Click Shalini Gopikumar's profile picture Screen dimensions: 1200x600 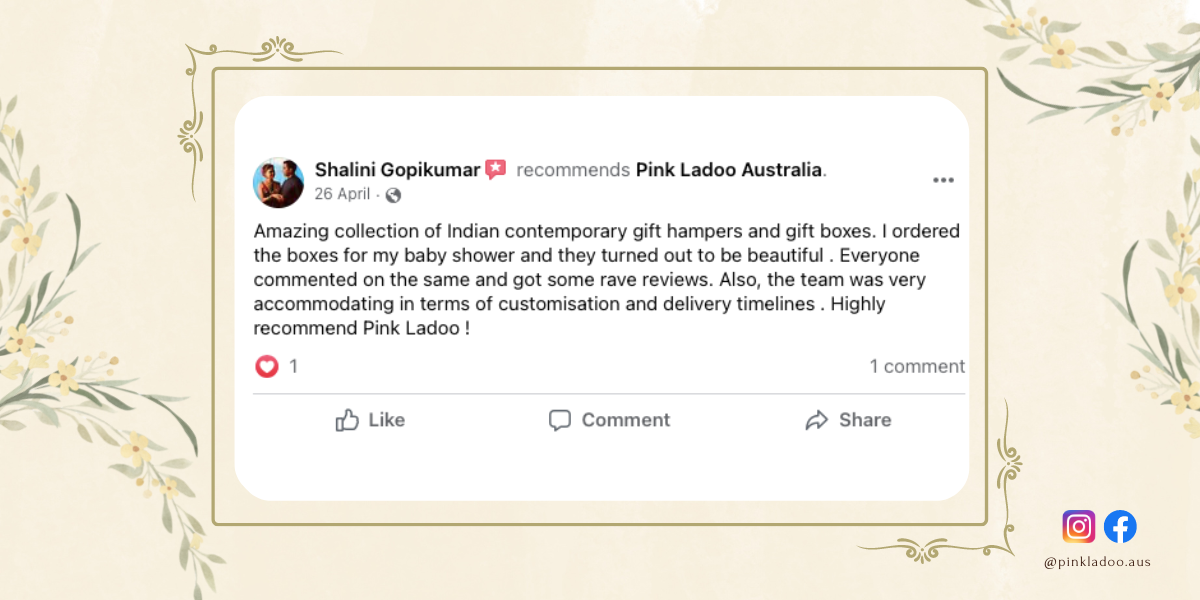tap(278, 182)
